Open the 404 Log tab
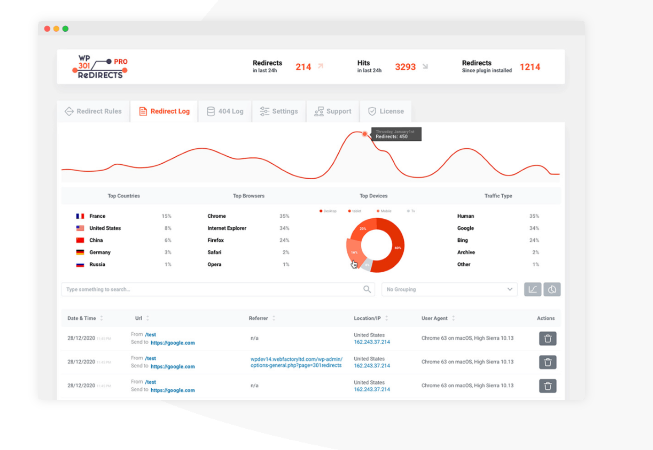Image resolution: width=653 pixels, height=450 pixels. [225, 111]
